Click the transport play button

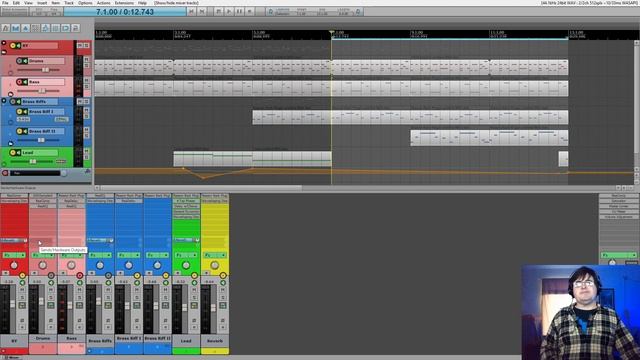(x=229, y=11)
